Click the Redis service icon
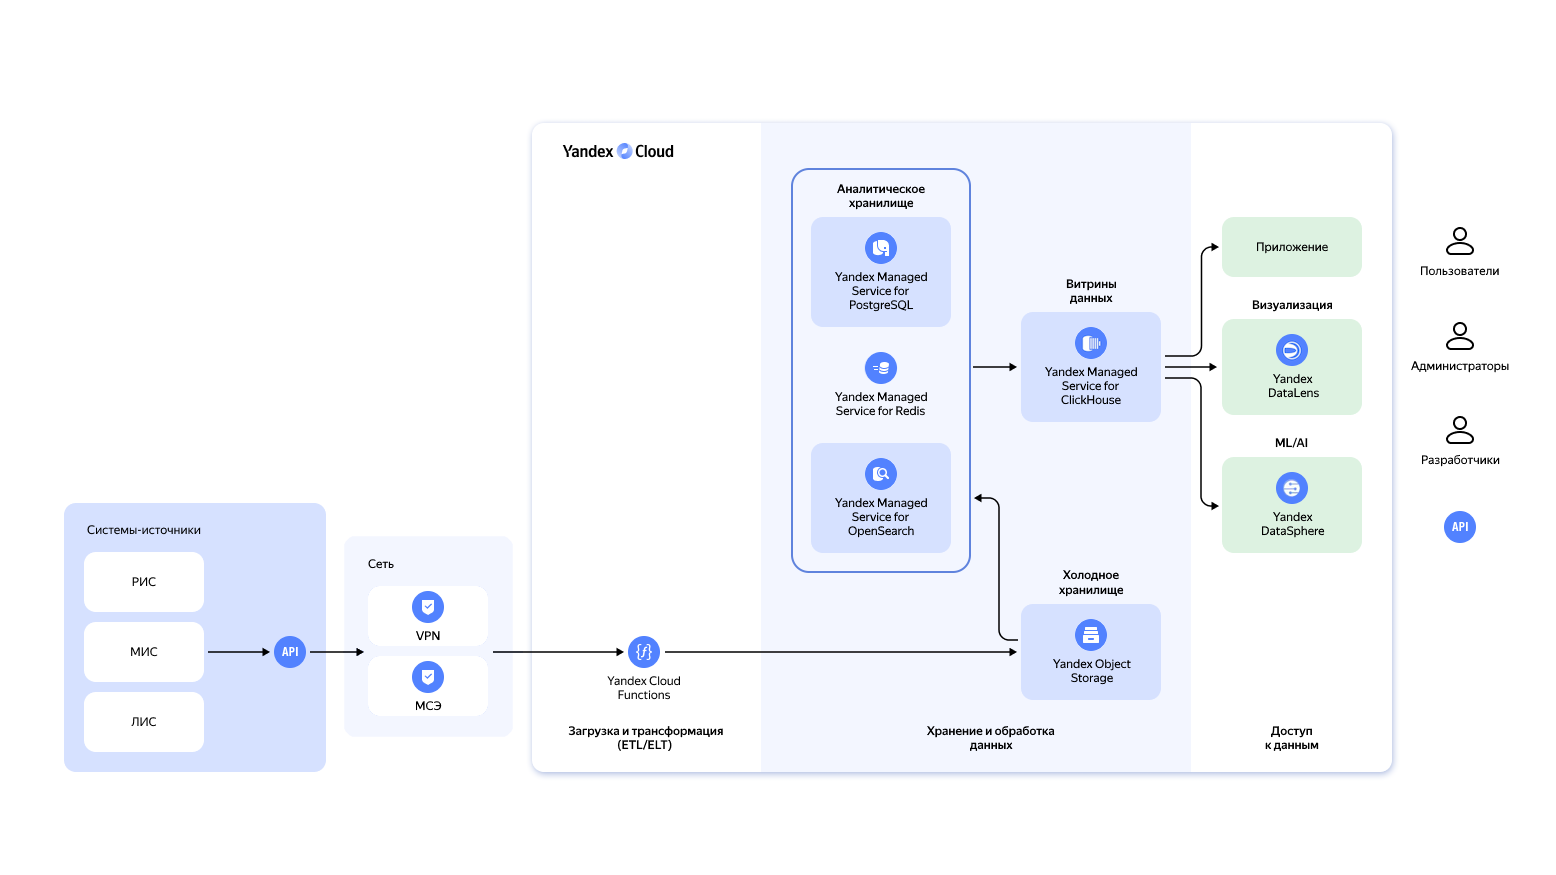The image size is (1556, 875). [x=881, y=368]
